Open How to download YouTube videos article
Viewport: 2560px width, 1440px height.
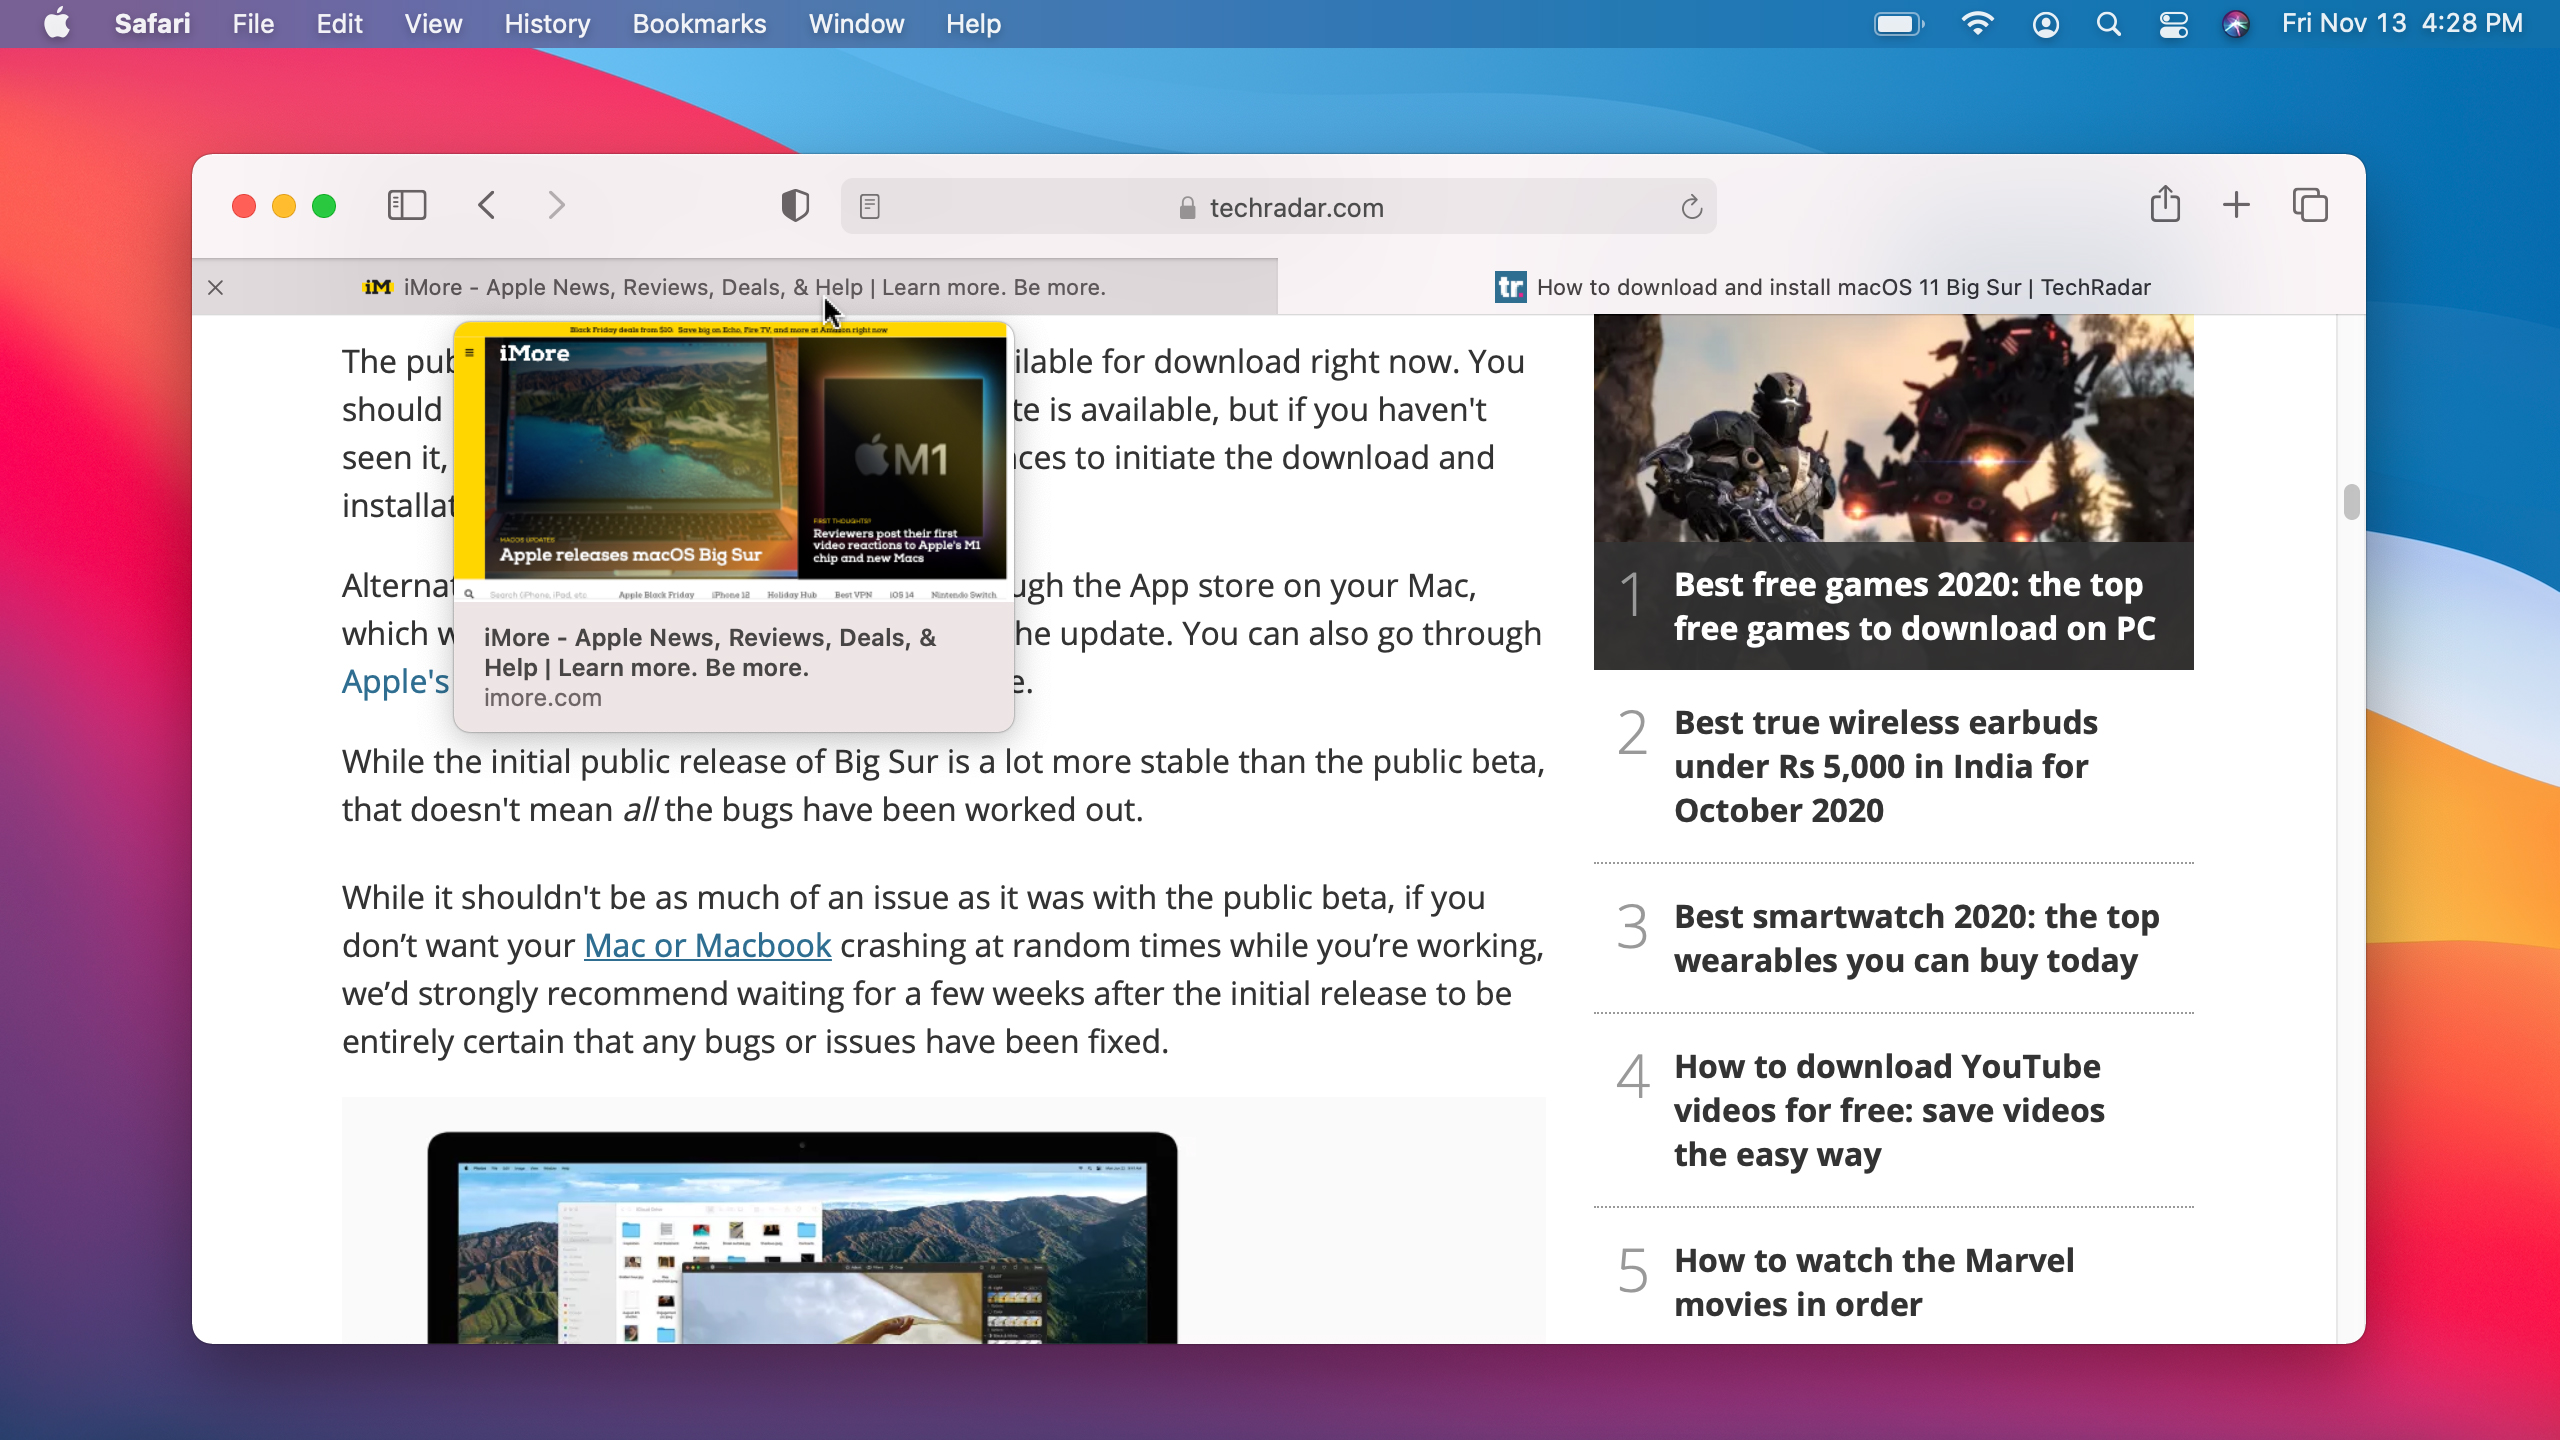[1889, 1110]
